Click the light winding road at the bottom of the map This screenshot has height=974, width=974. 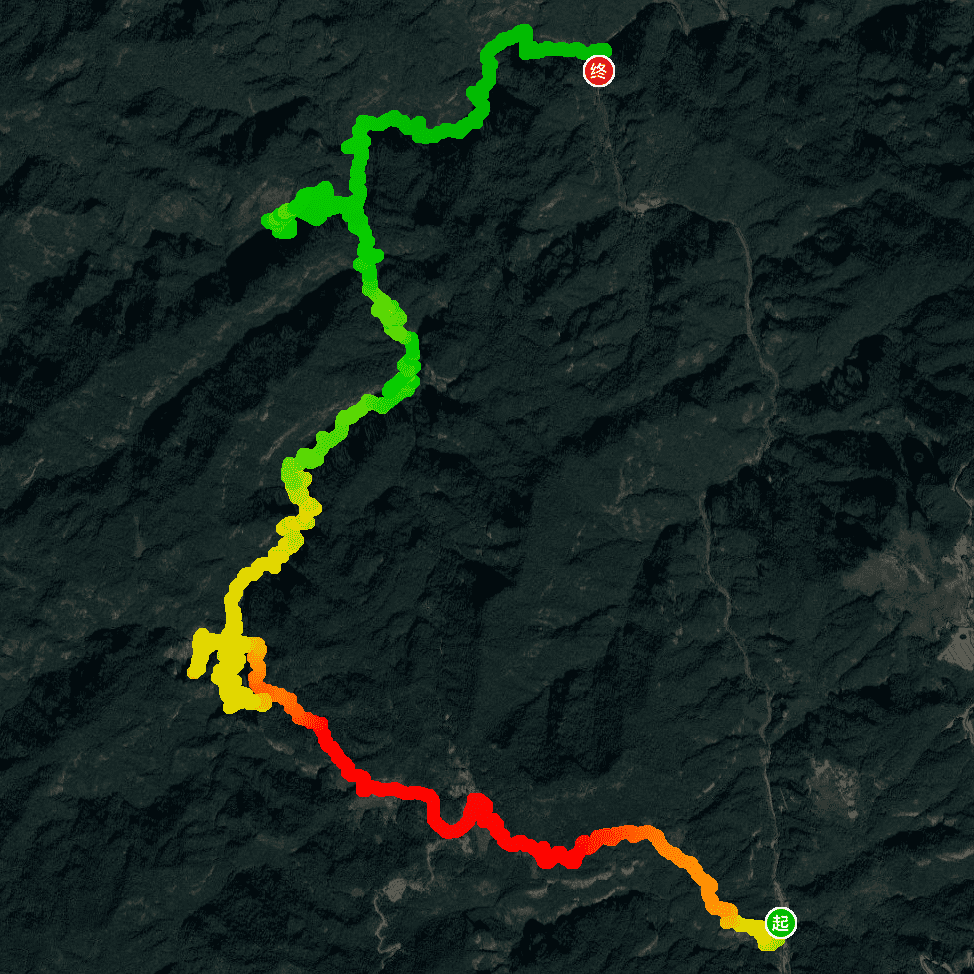tap(380, 926)
